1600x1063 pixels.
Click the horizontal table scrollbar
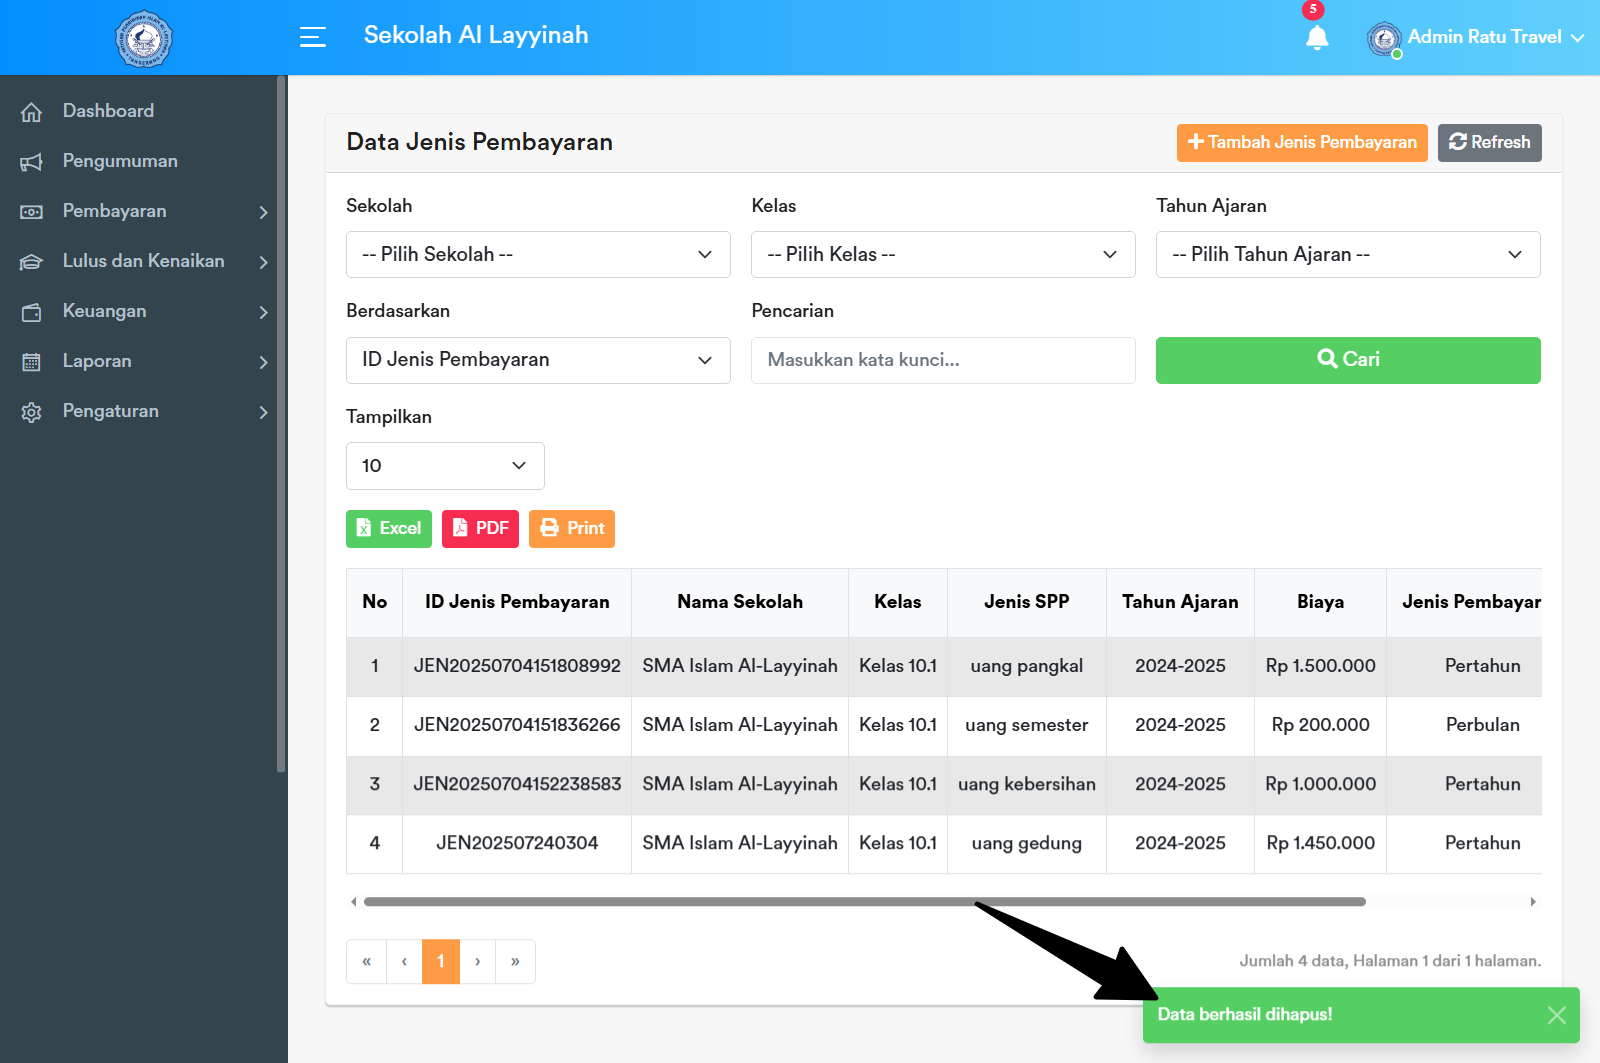pos(864,902)
